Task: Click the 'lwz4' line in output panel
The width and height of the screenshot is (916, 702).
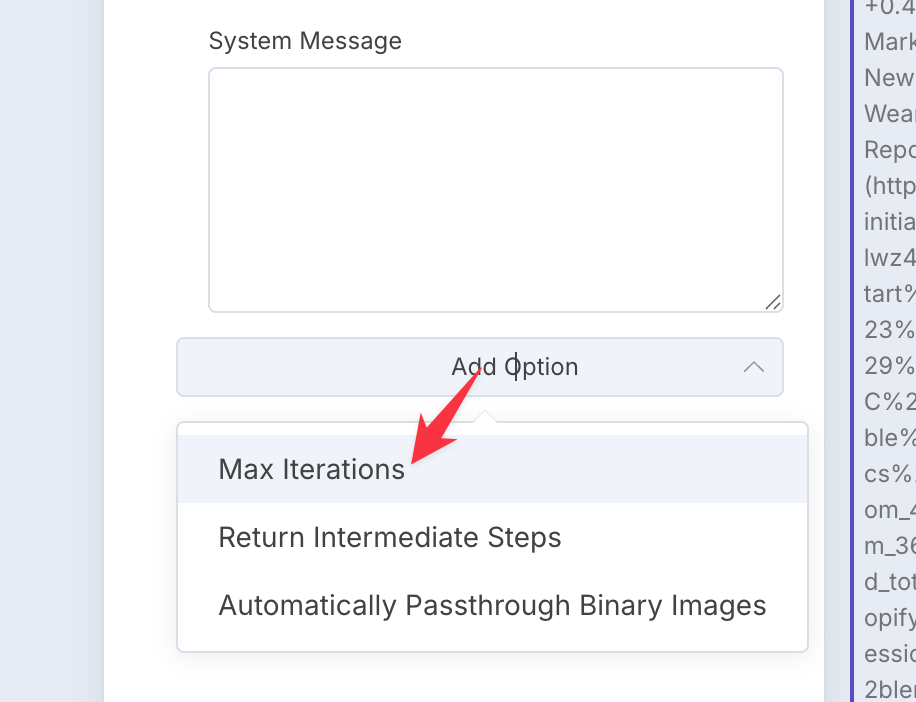Action: 890,258
